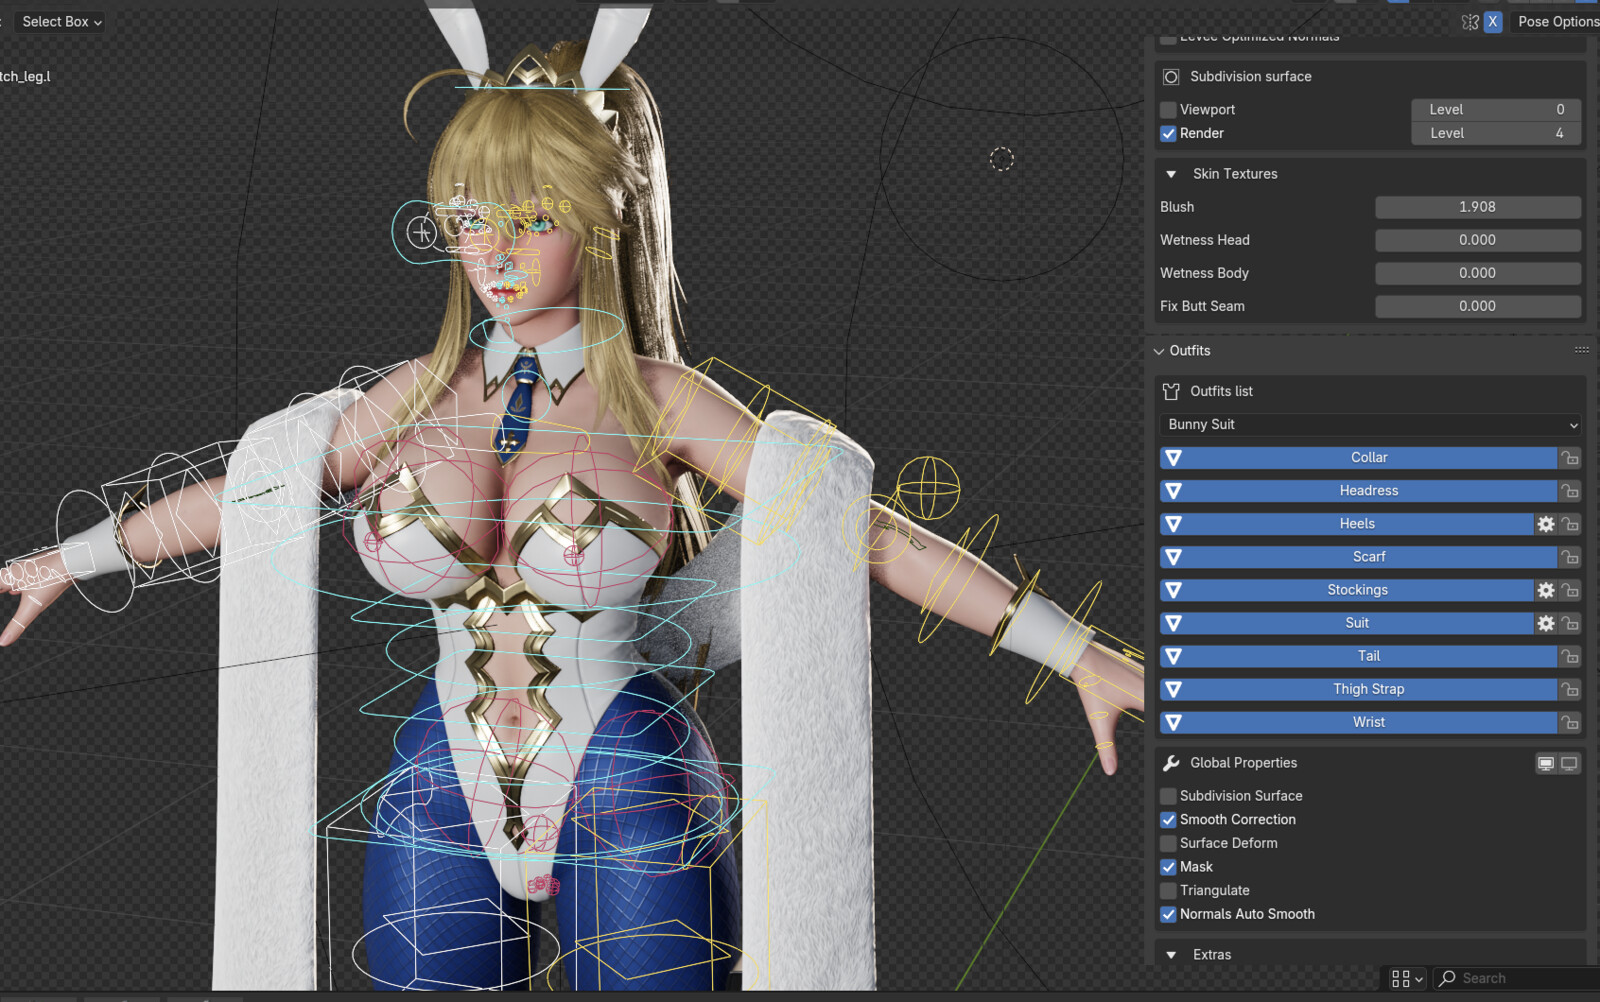Click the Global Properties wrench icon
Screen dimensions: 1600x1002
pos(1169,762)
